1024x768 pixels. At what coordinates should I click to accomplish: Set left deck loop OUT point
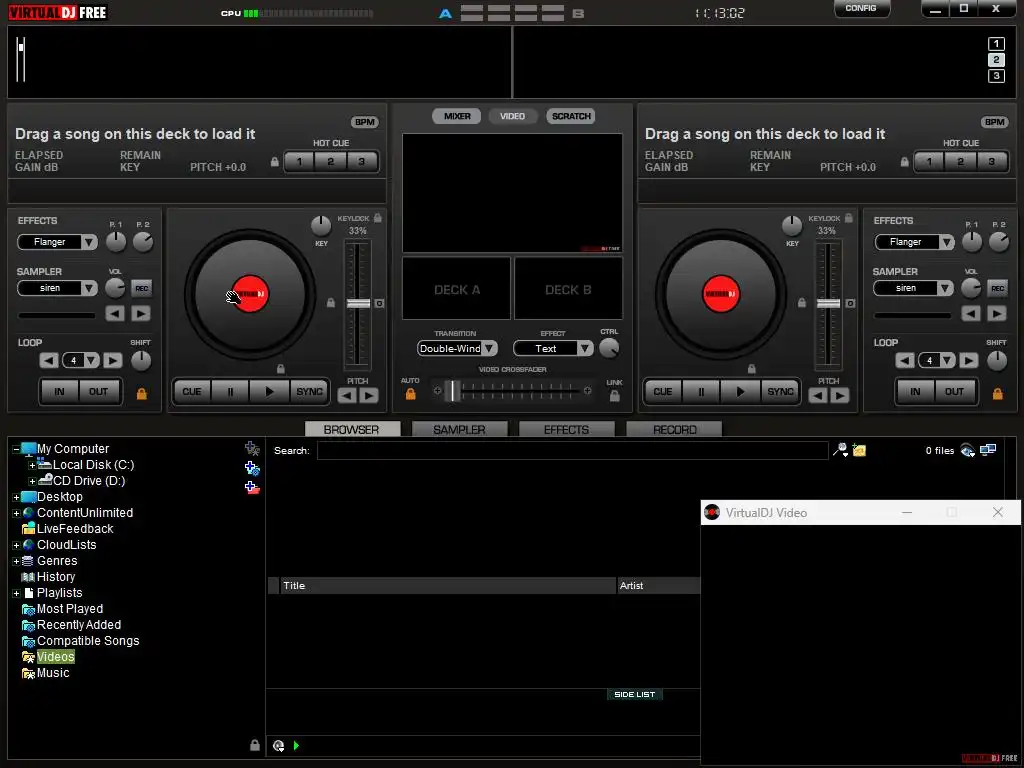coord(98,392)
